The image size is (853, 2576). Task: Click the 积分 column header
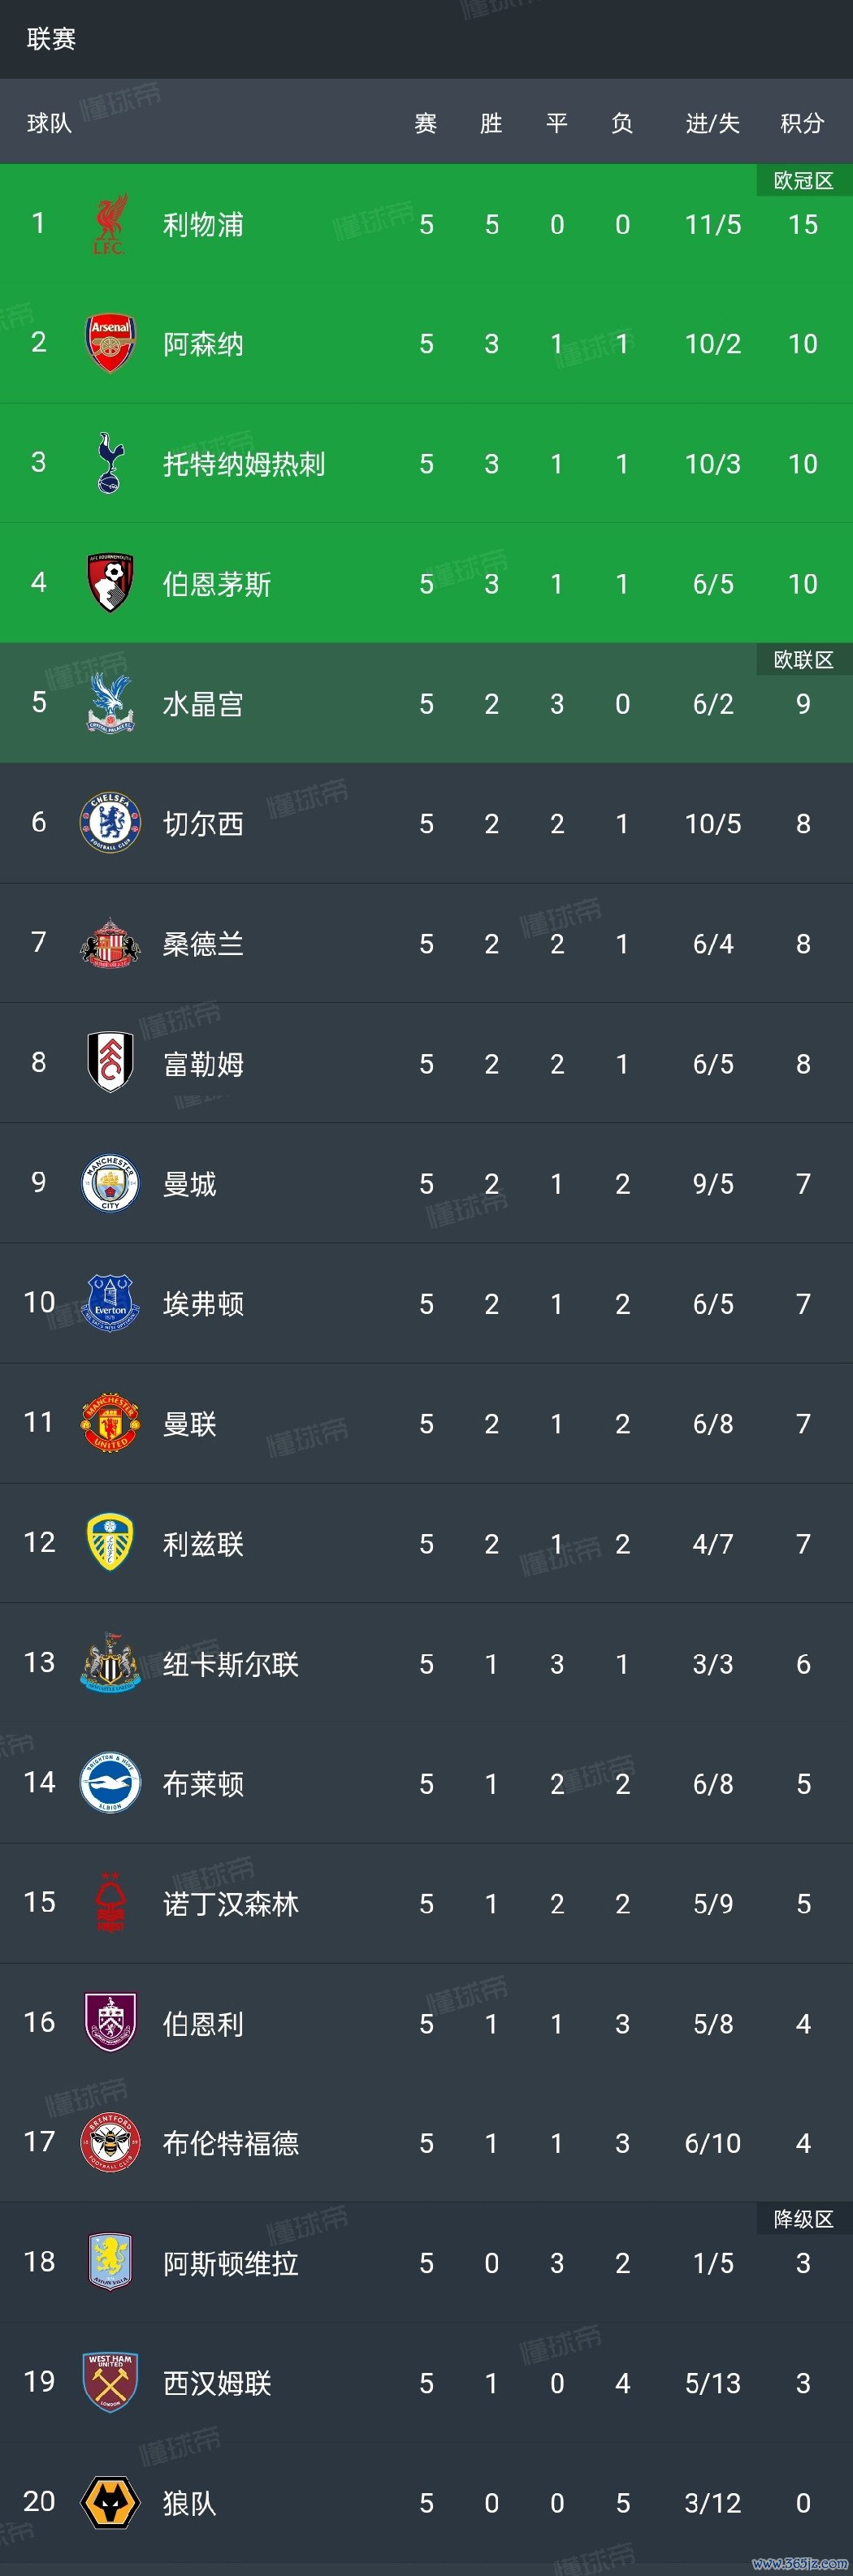pos(802,123)
